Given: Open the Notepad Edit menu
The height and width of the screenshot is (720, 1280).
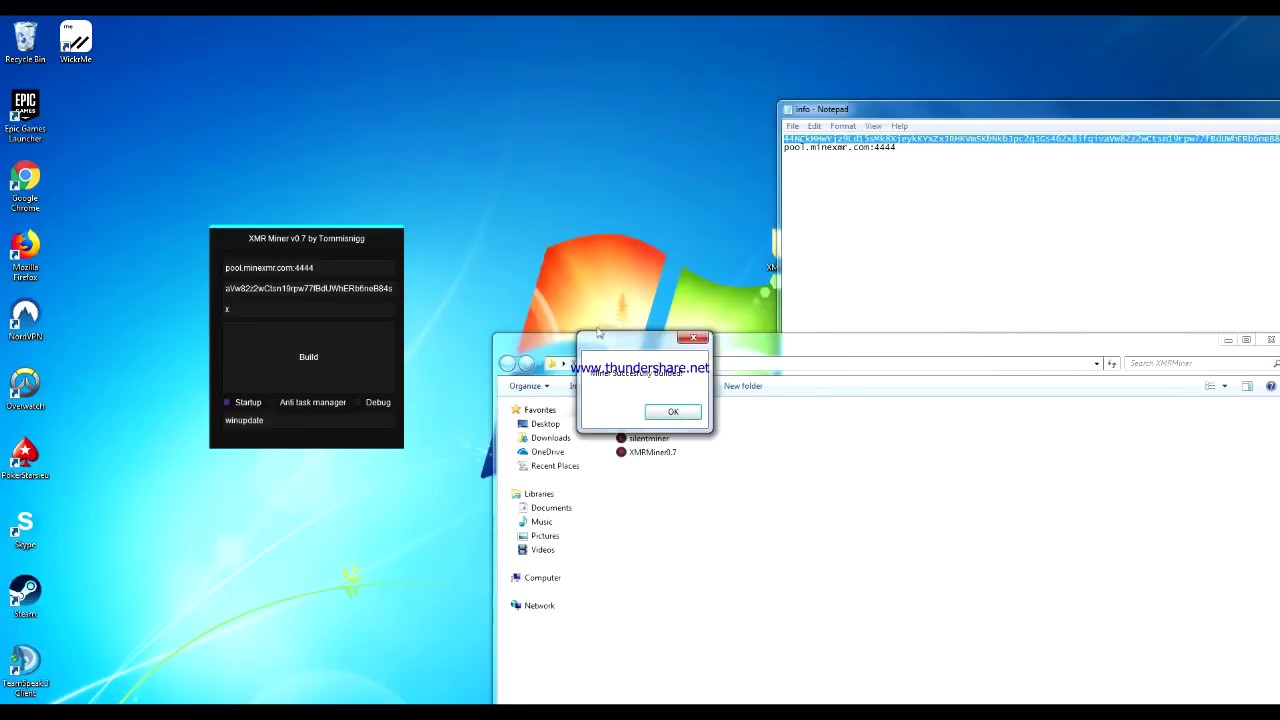Looking at the screenshot, I should click(x=814, y=126).
